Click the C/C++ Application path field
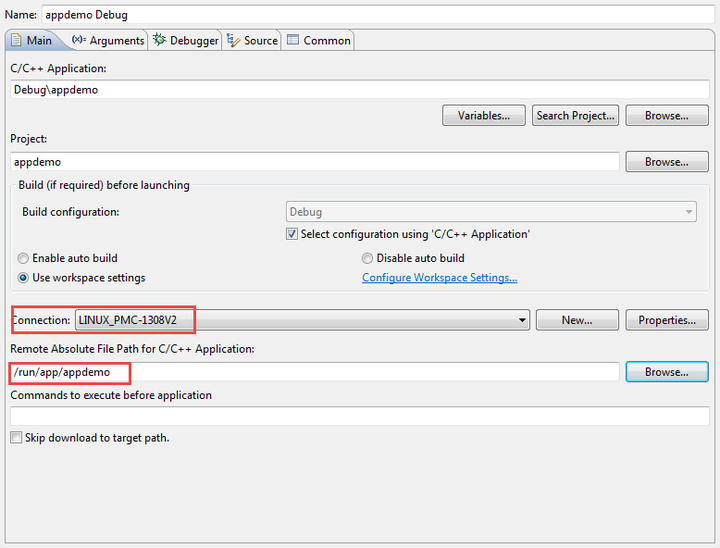 pyautogui.click(x=360, y=90)
